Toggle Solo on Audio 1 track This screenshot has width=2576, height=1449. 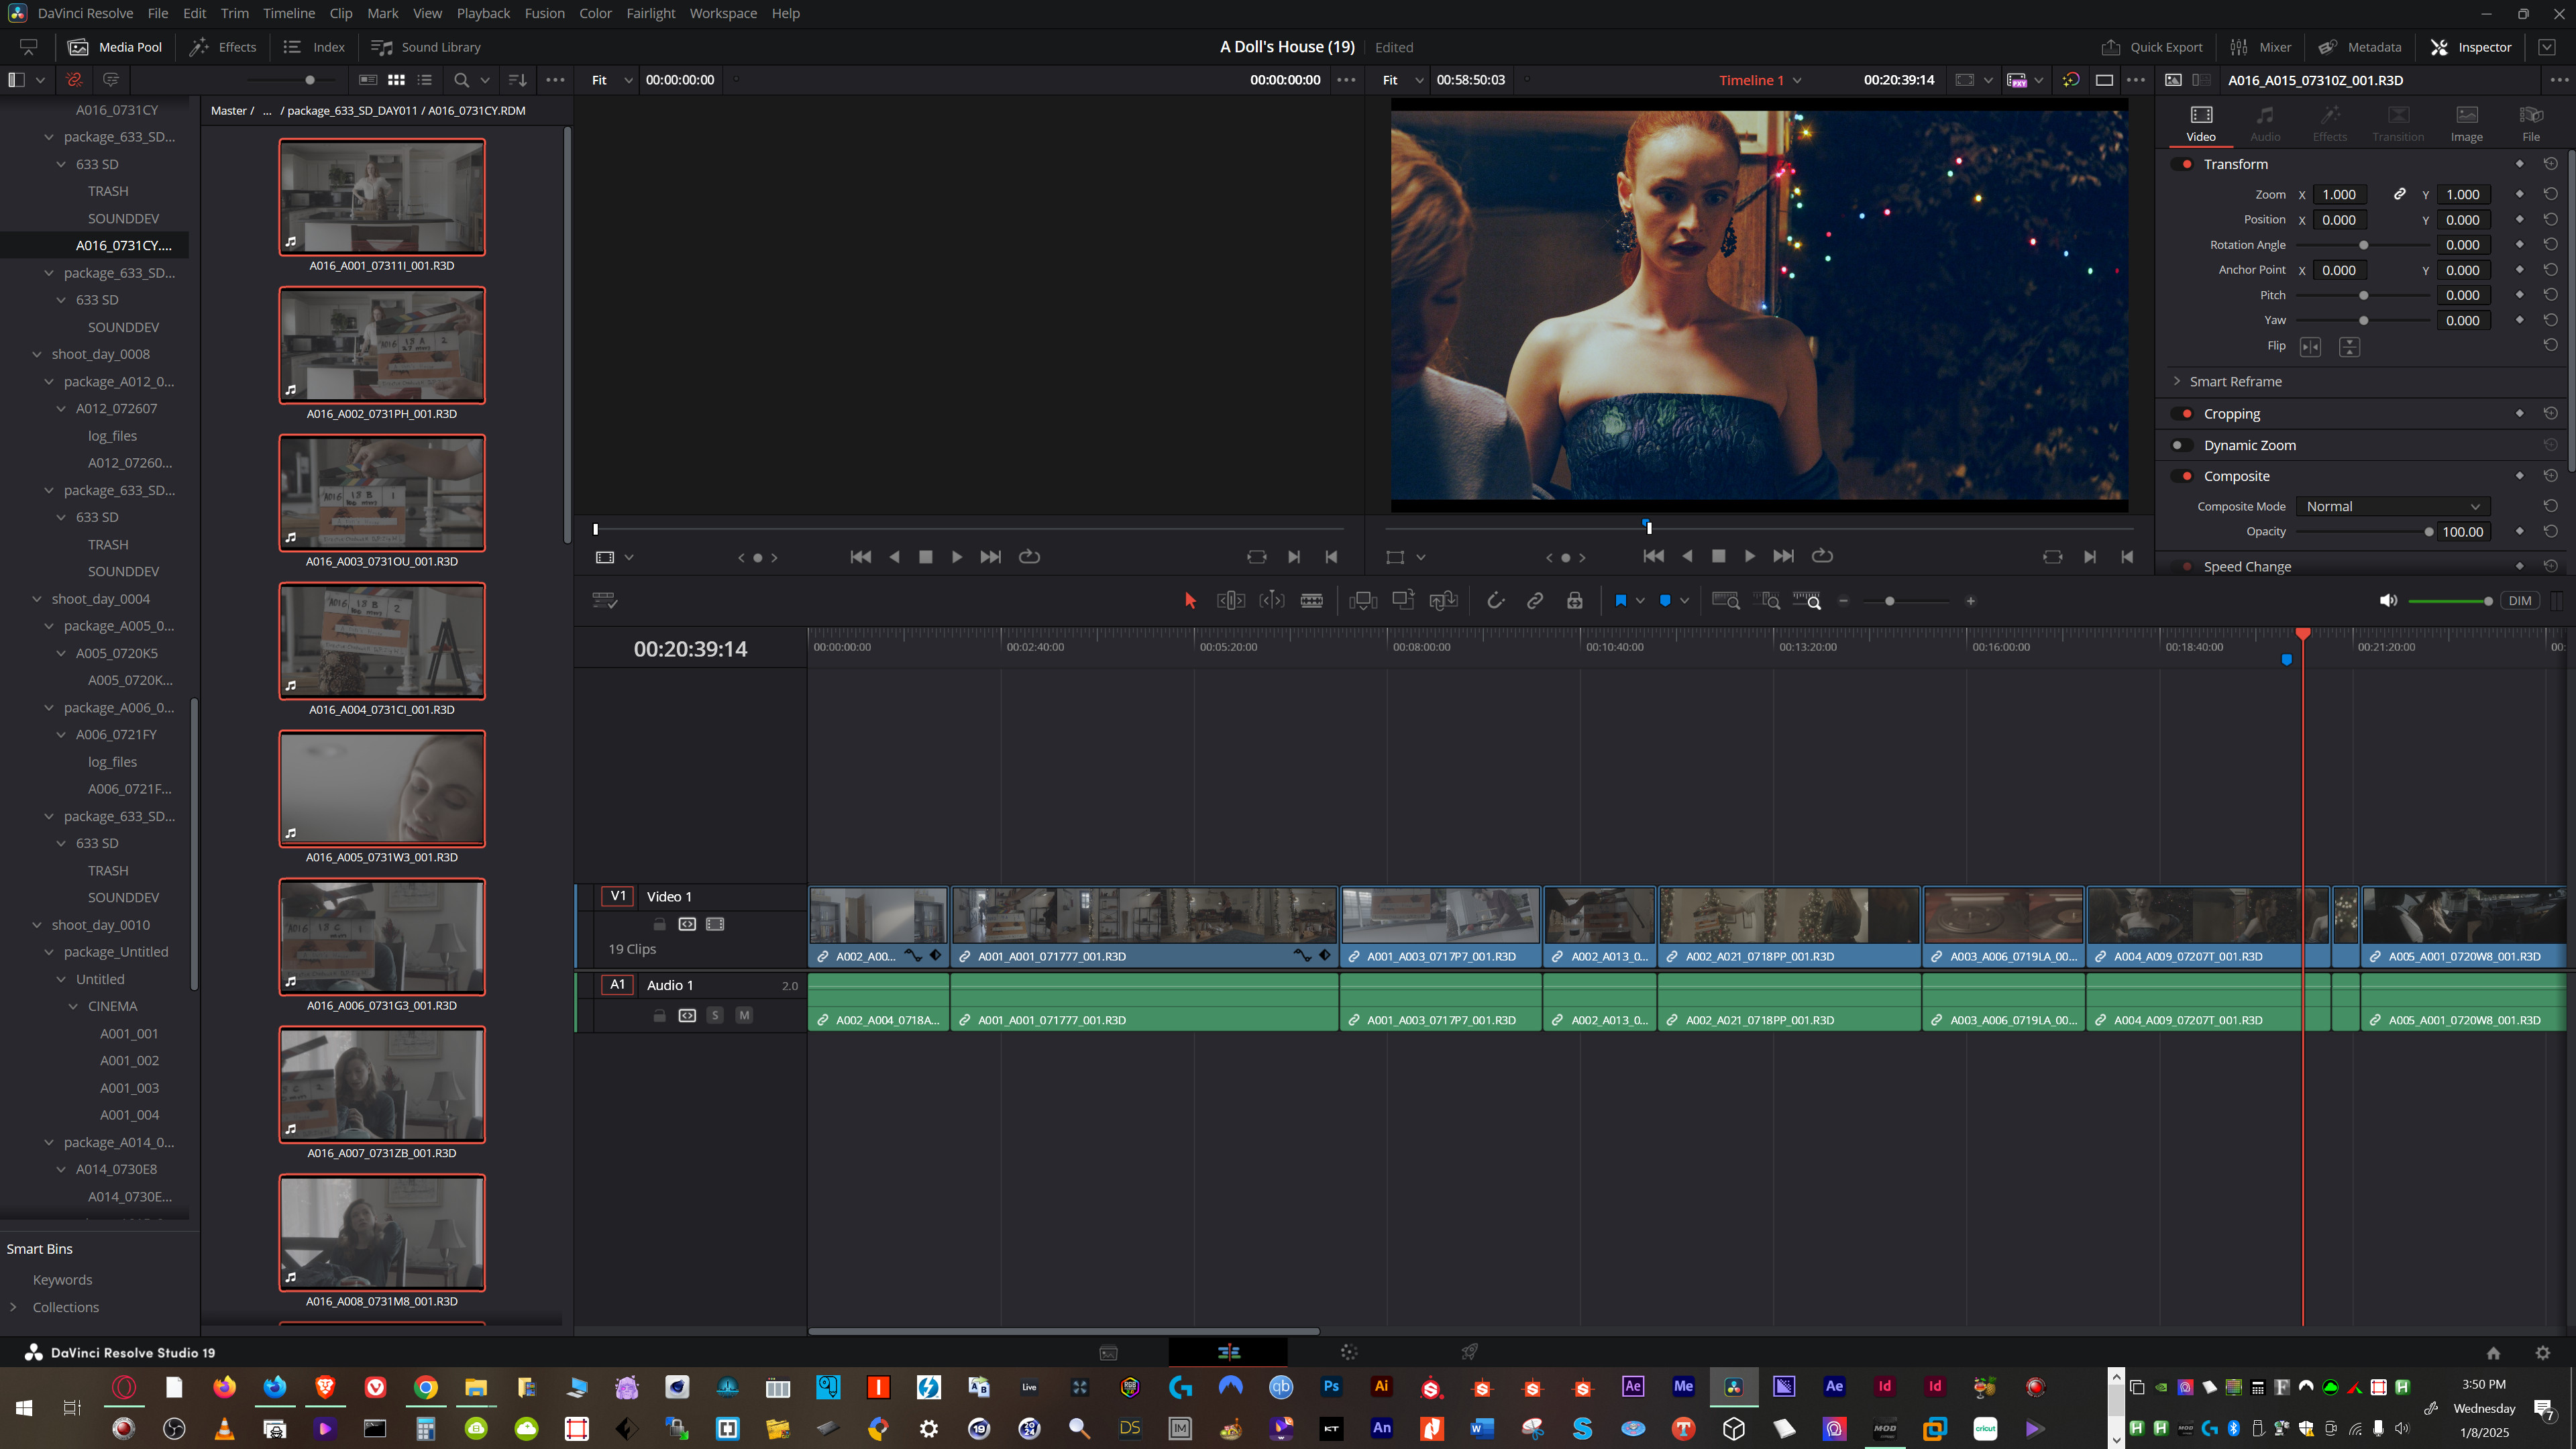click(x=715, y=1015)
